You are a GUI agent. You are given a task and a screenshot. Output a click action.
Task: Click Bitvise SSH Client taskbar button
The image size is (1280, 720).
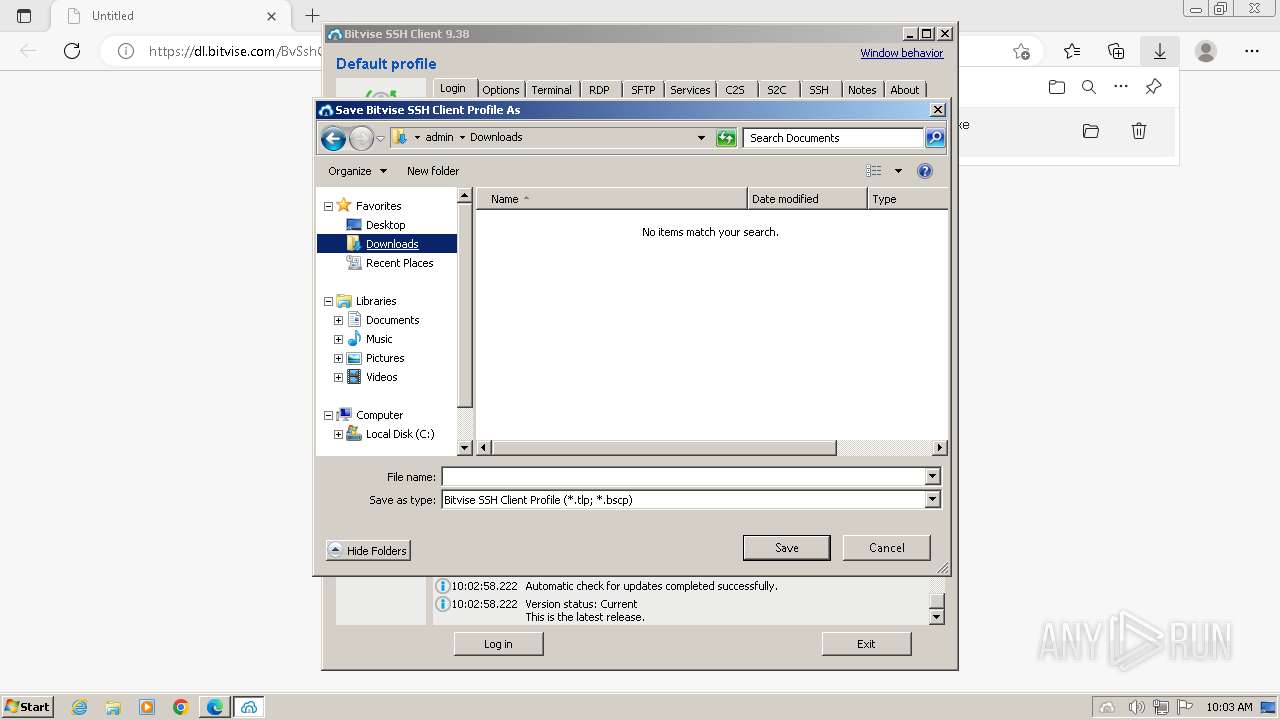[x=249, y=707]
